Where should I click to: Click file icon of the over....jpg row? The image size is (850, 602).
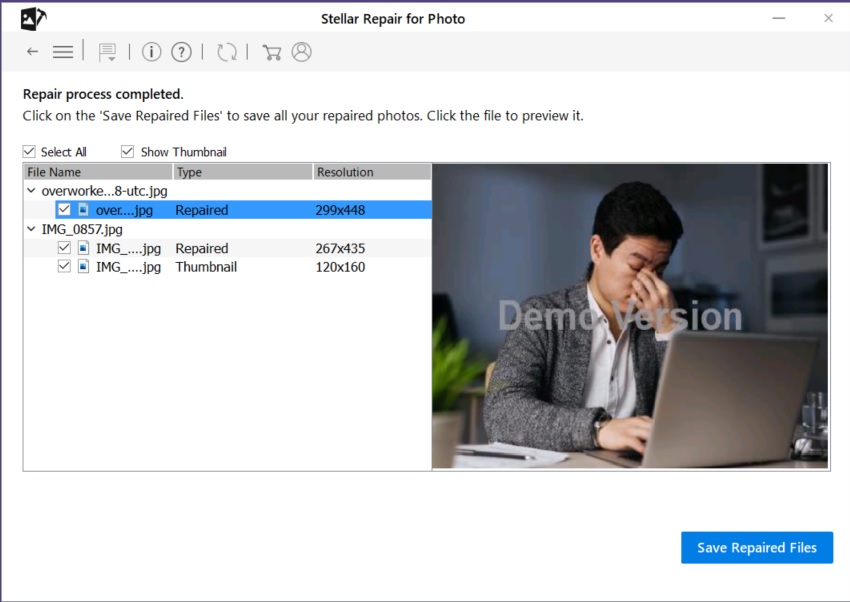(83, 210)
